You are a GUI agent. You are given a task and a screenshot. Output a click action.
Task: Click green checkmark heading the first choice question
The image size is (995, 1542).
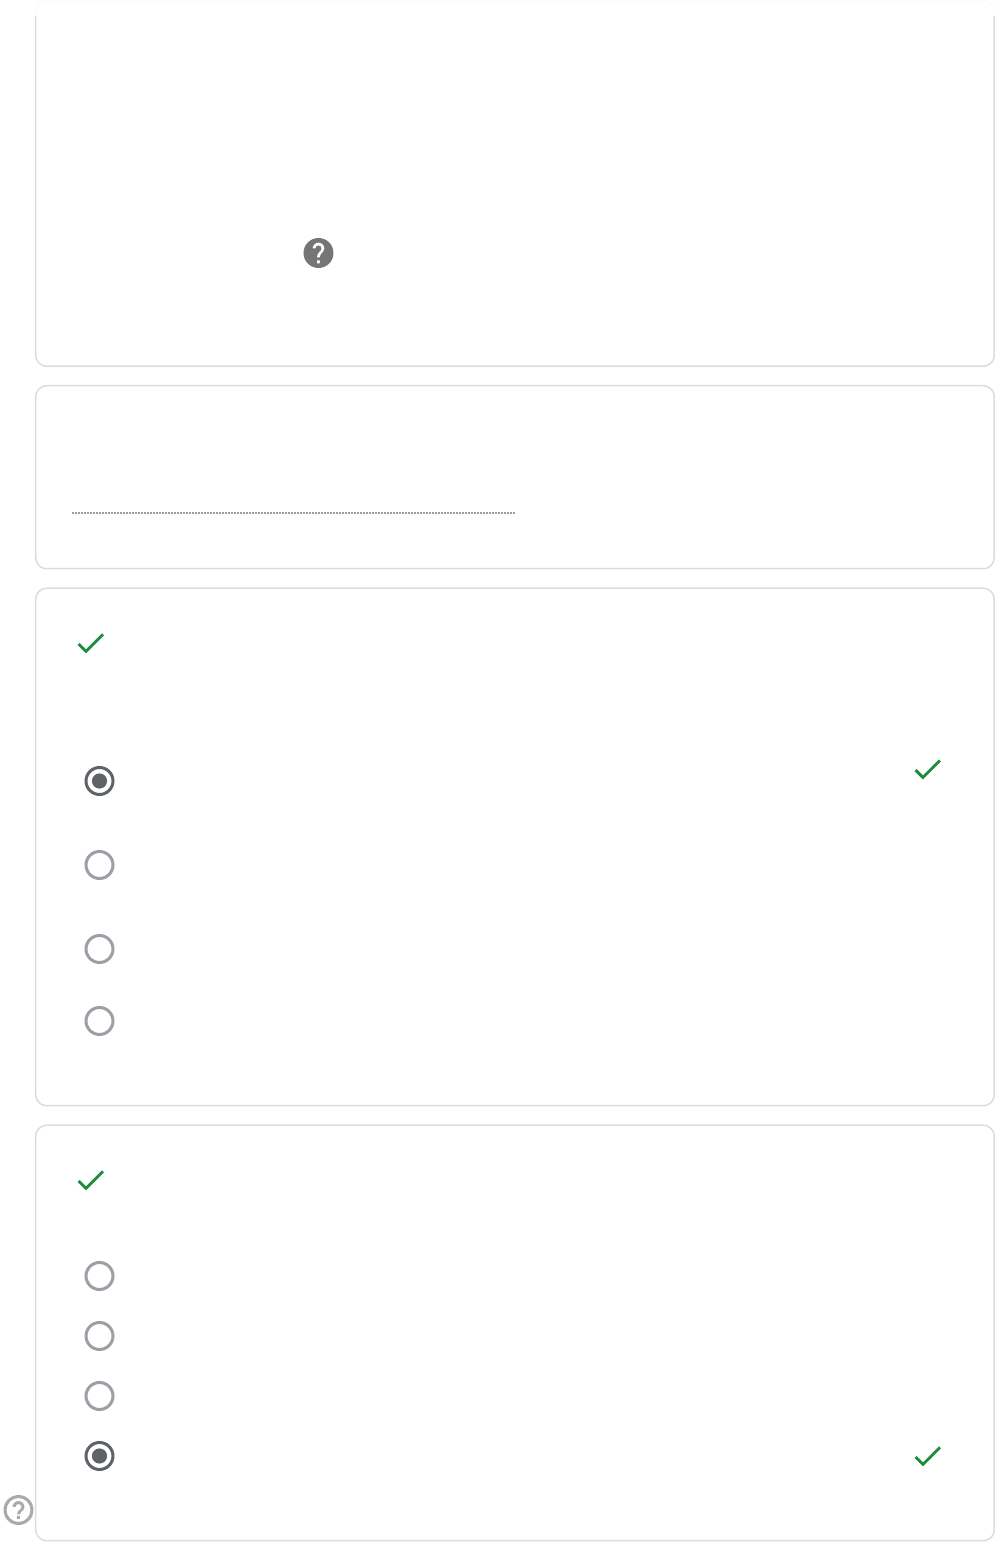coord(91,643)
